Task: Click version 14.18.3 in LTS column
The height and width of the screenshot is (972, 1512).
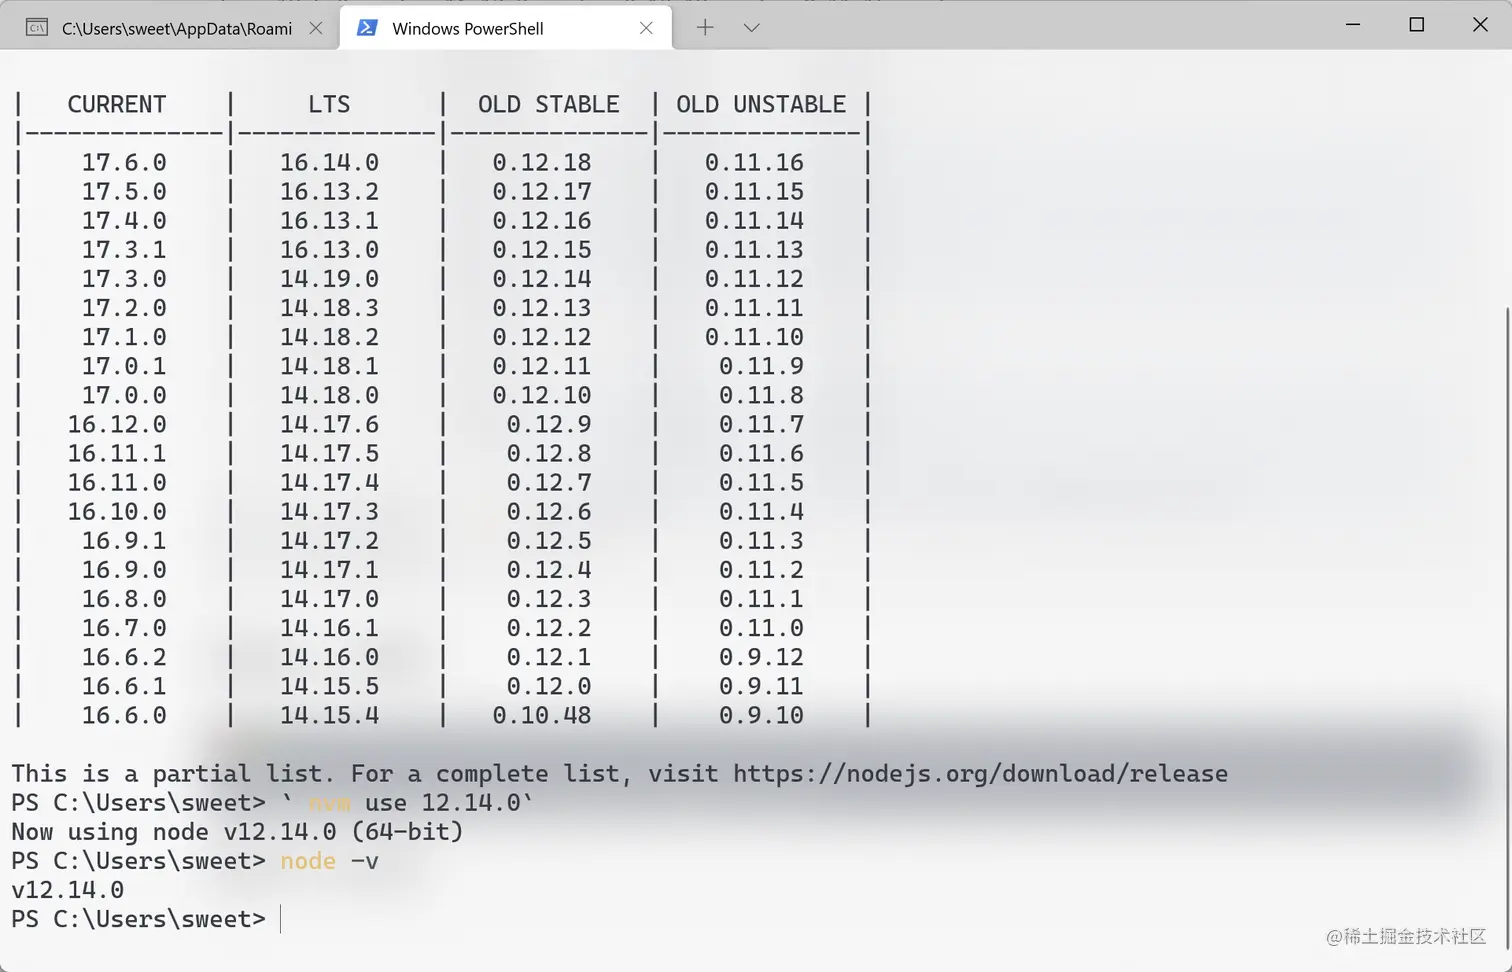Action: tap(329, 307)
